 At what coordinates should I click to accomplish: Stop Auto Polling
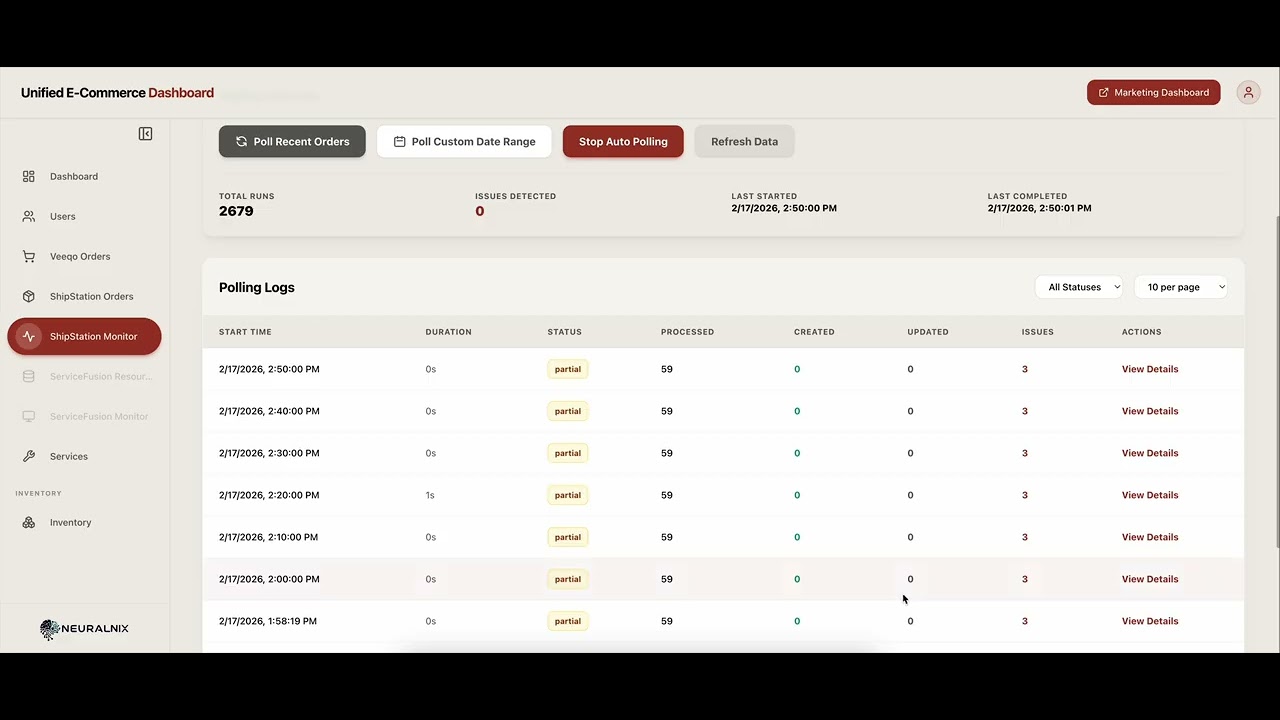[x=623, y=141]
